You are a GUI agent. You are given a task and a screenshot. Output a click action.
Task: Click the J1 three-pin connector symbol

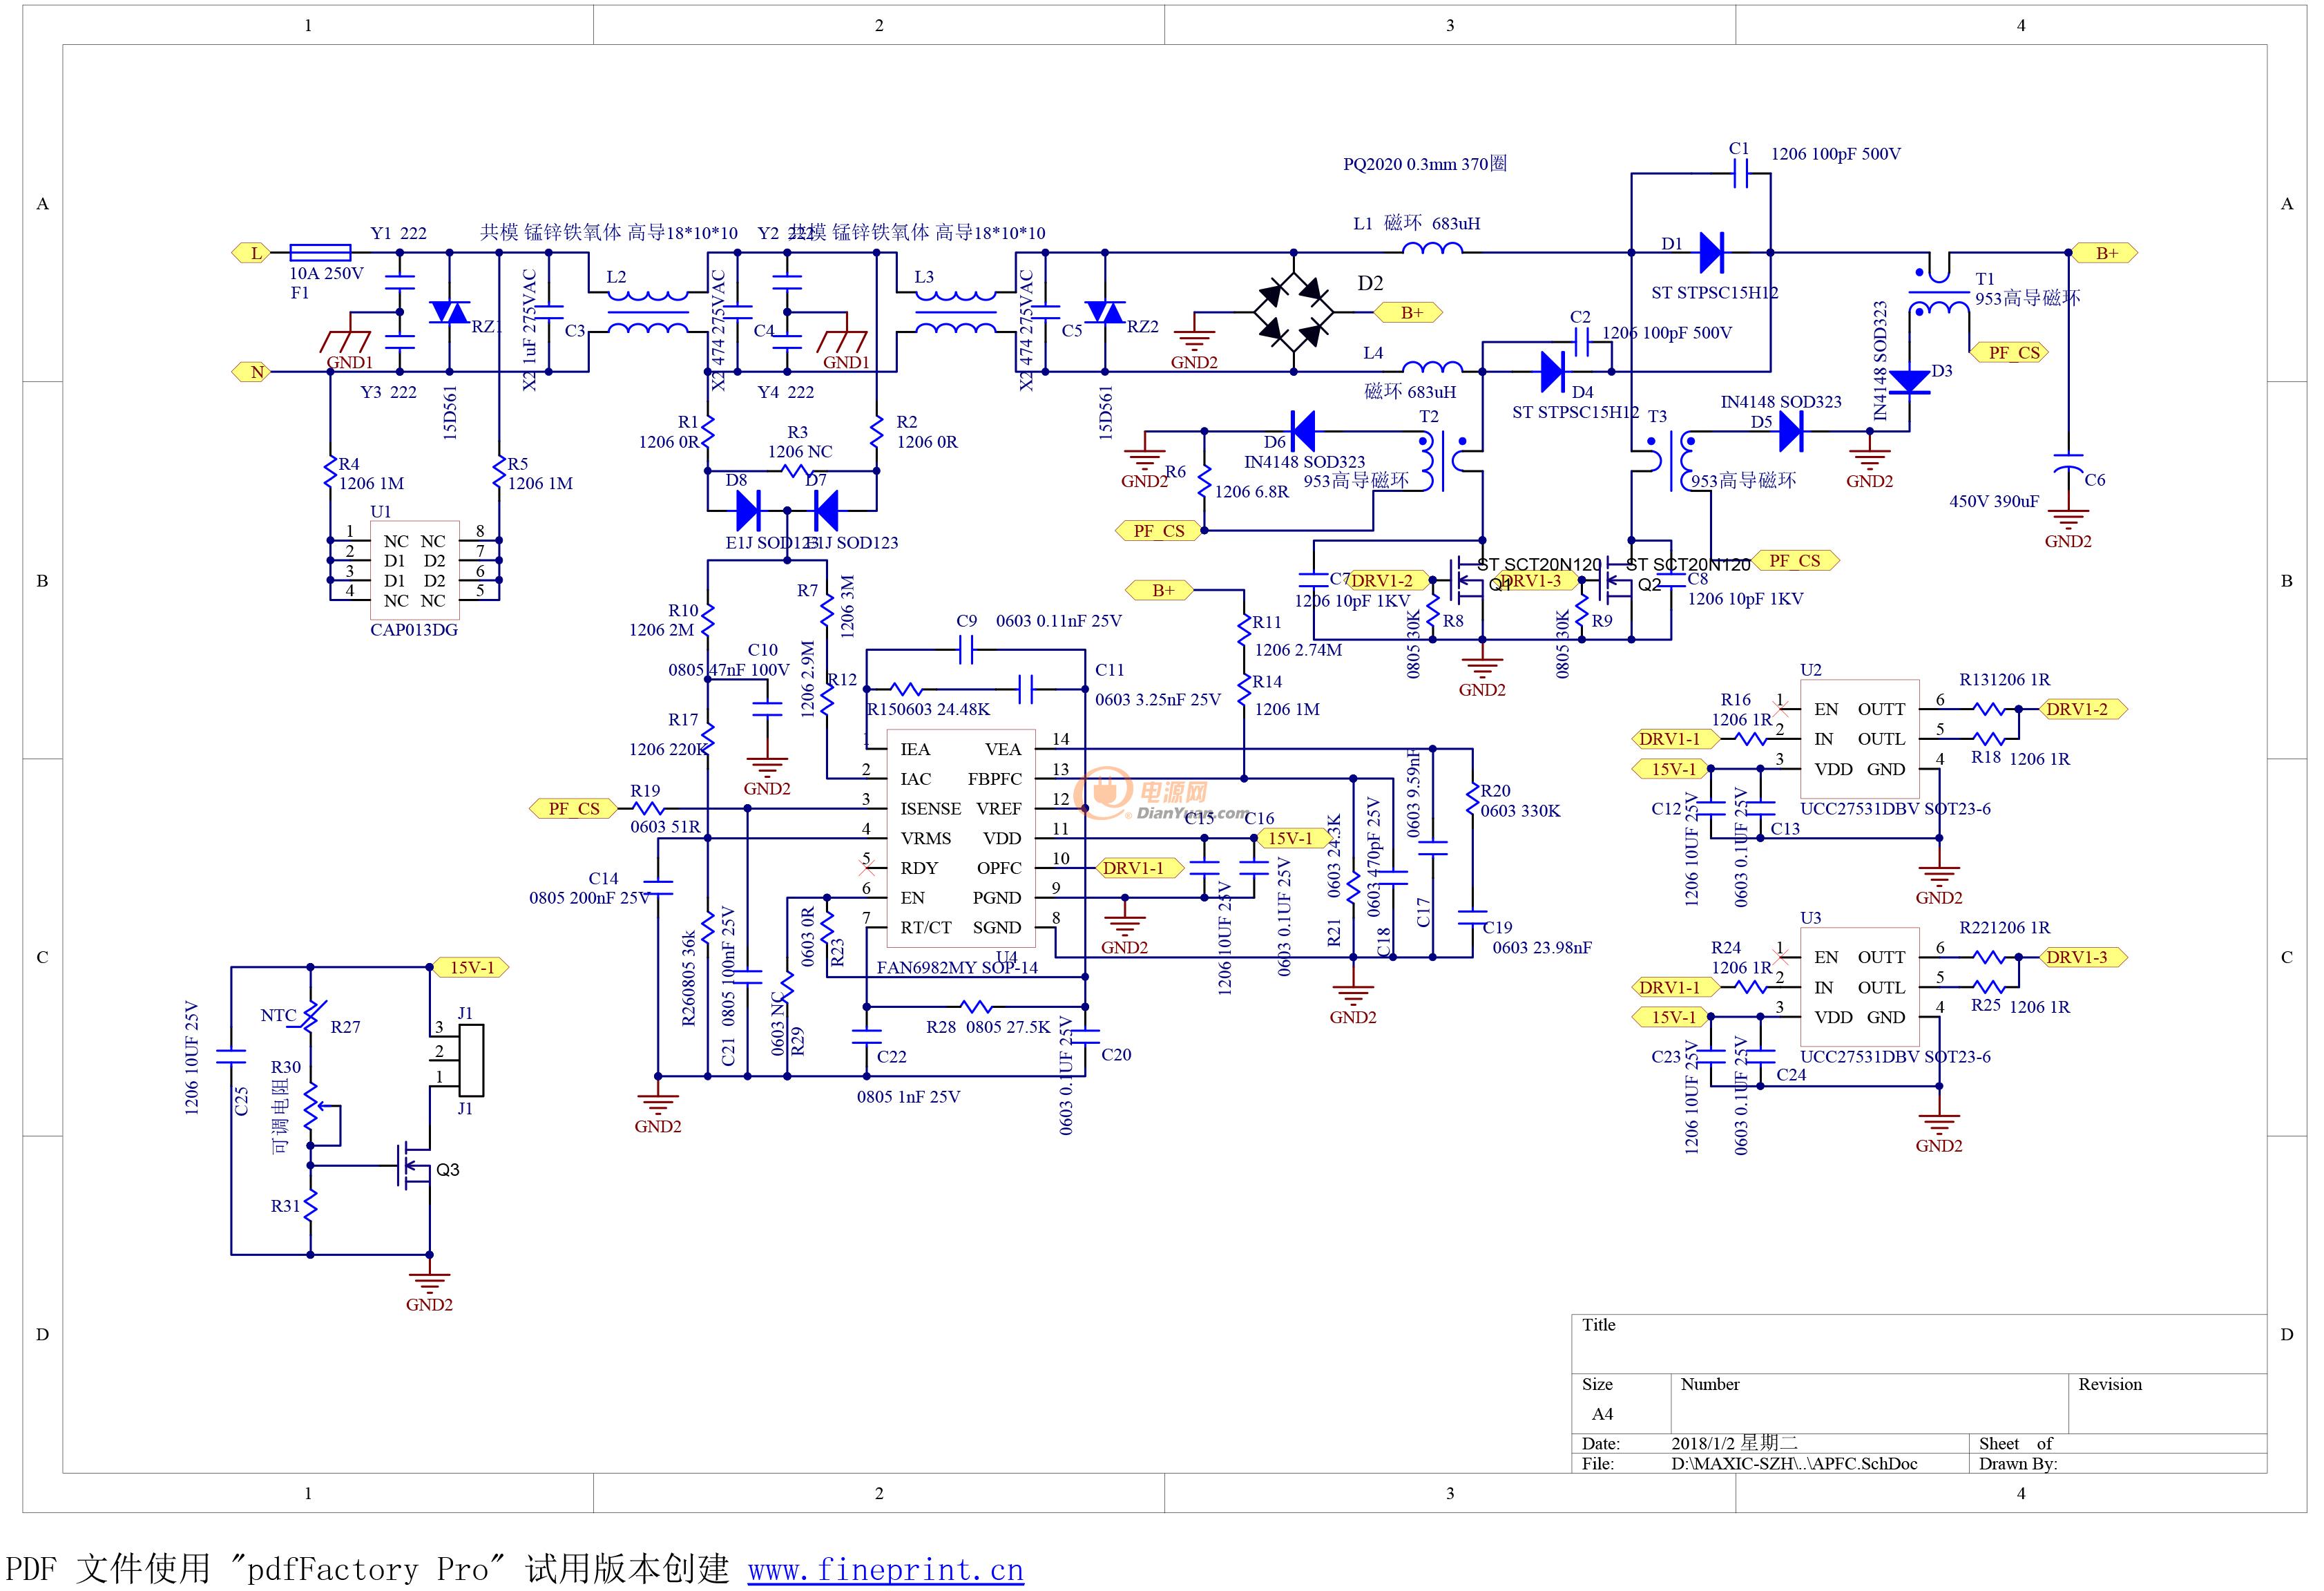tap(470, 1059)
